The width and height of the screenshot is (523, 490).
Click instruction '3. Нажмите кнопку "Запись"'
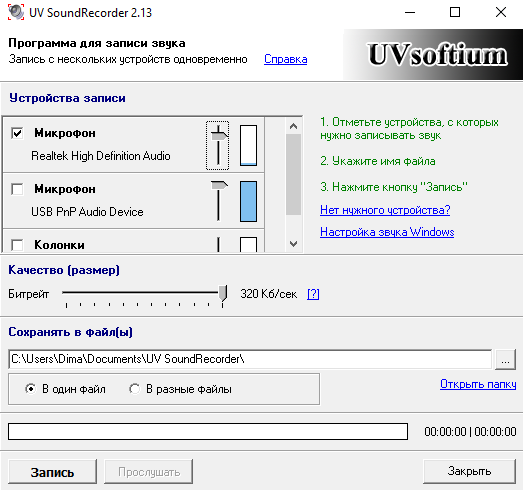pyautogui.click(x=394, y=187)
